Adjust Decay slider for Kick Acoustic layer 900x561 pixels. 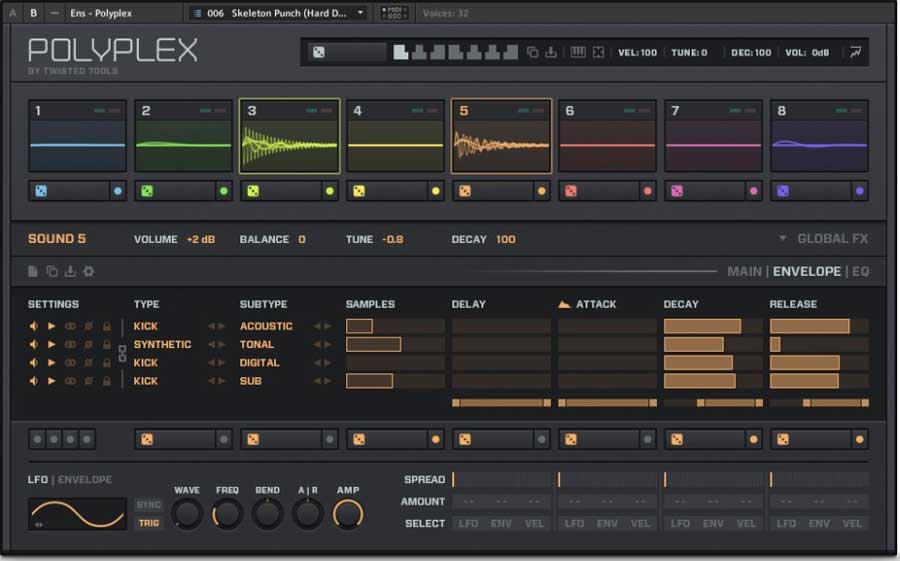click(713, 326)
